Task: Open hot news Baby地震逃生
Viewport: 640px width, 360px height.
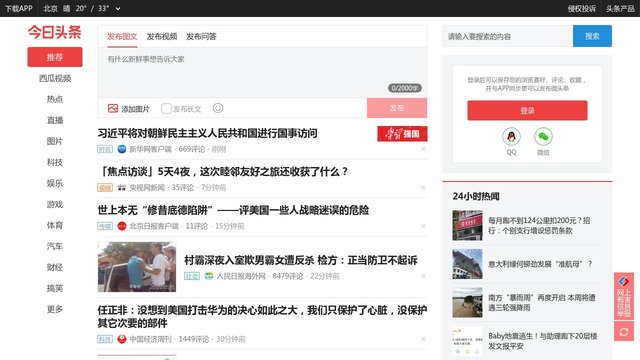Action: pyautogui.click(x=543, y=341)
